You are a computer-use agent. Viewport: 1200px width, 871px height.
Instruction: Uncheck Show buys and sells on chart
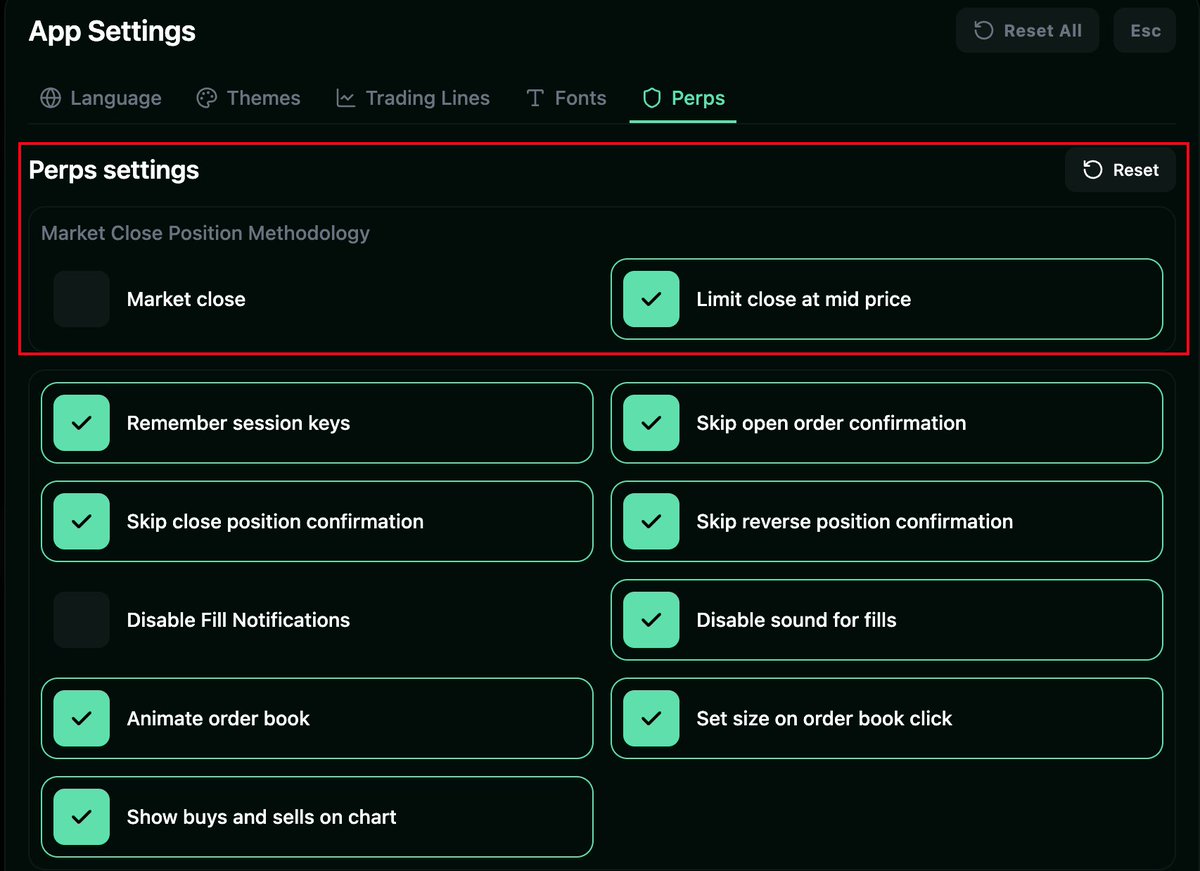(x=82, y=817)
